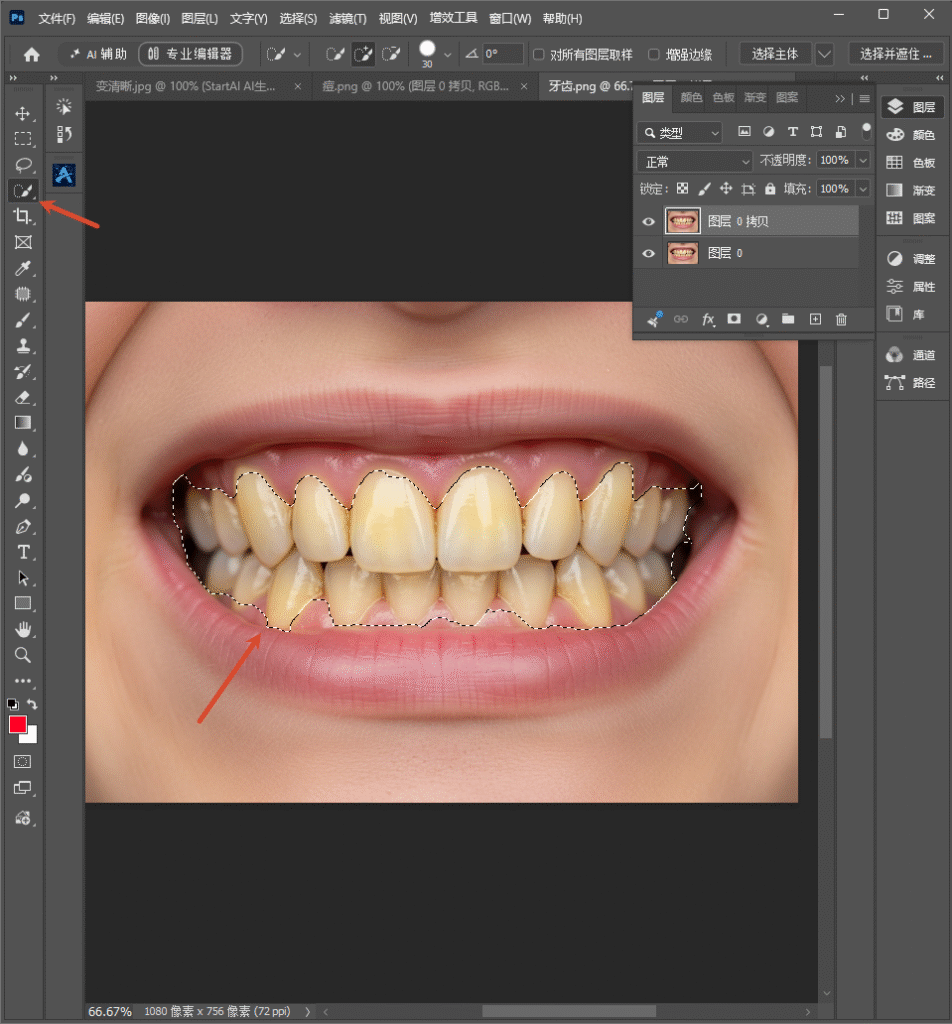This screenshot has width=952, height=1024.
Task: Expand the opacity 不透明度 slider dropdown
Action: [x=863, y=160]
